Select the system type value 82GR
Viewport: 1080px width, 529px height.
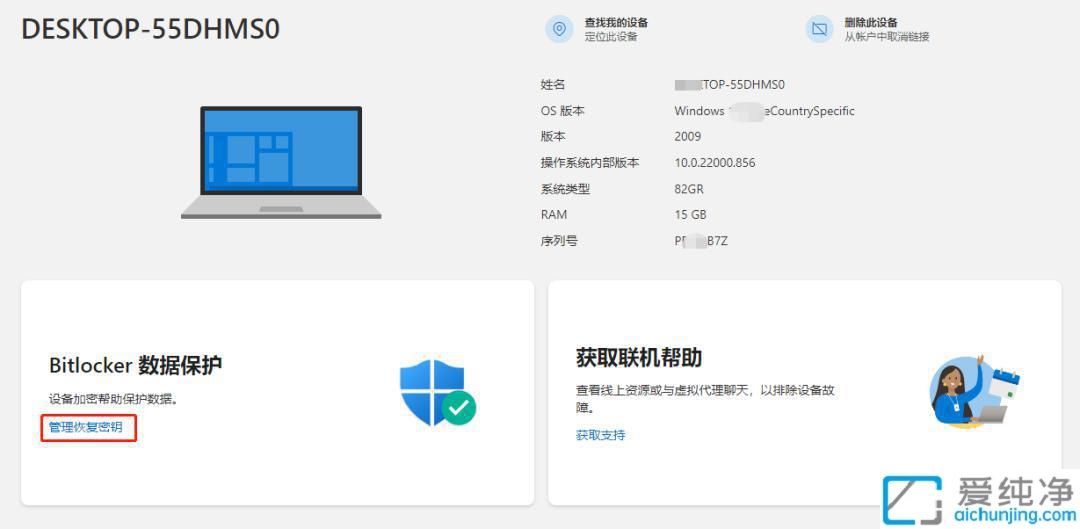[x=689, y=189]
